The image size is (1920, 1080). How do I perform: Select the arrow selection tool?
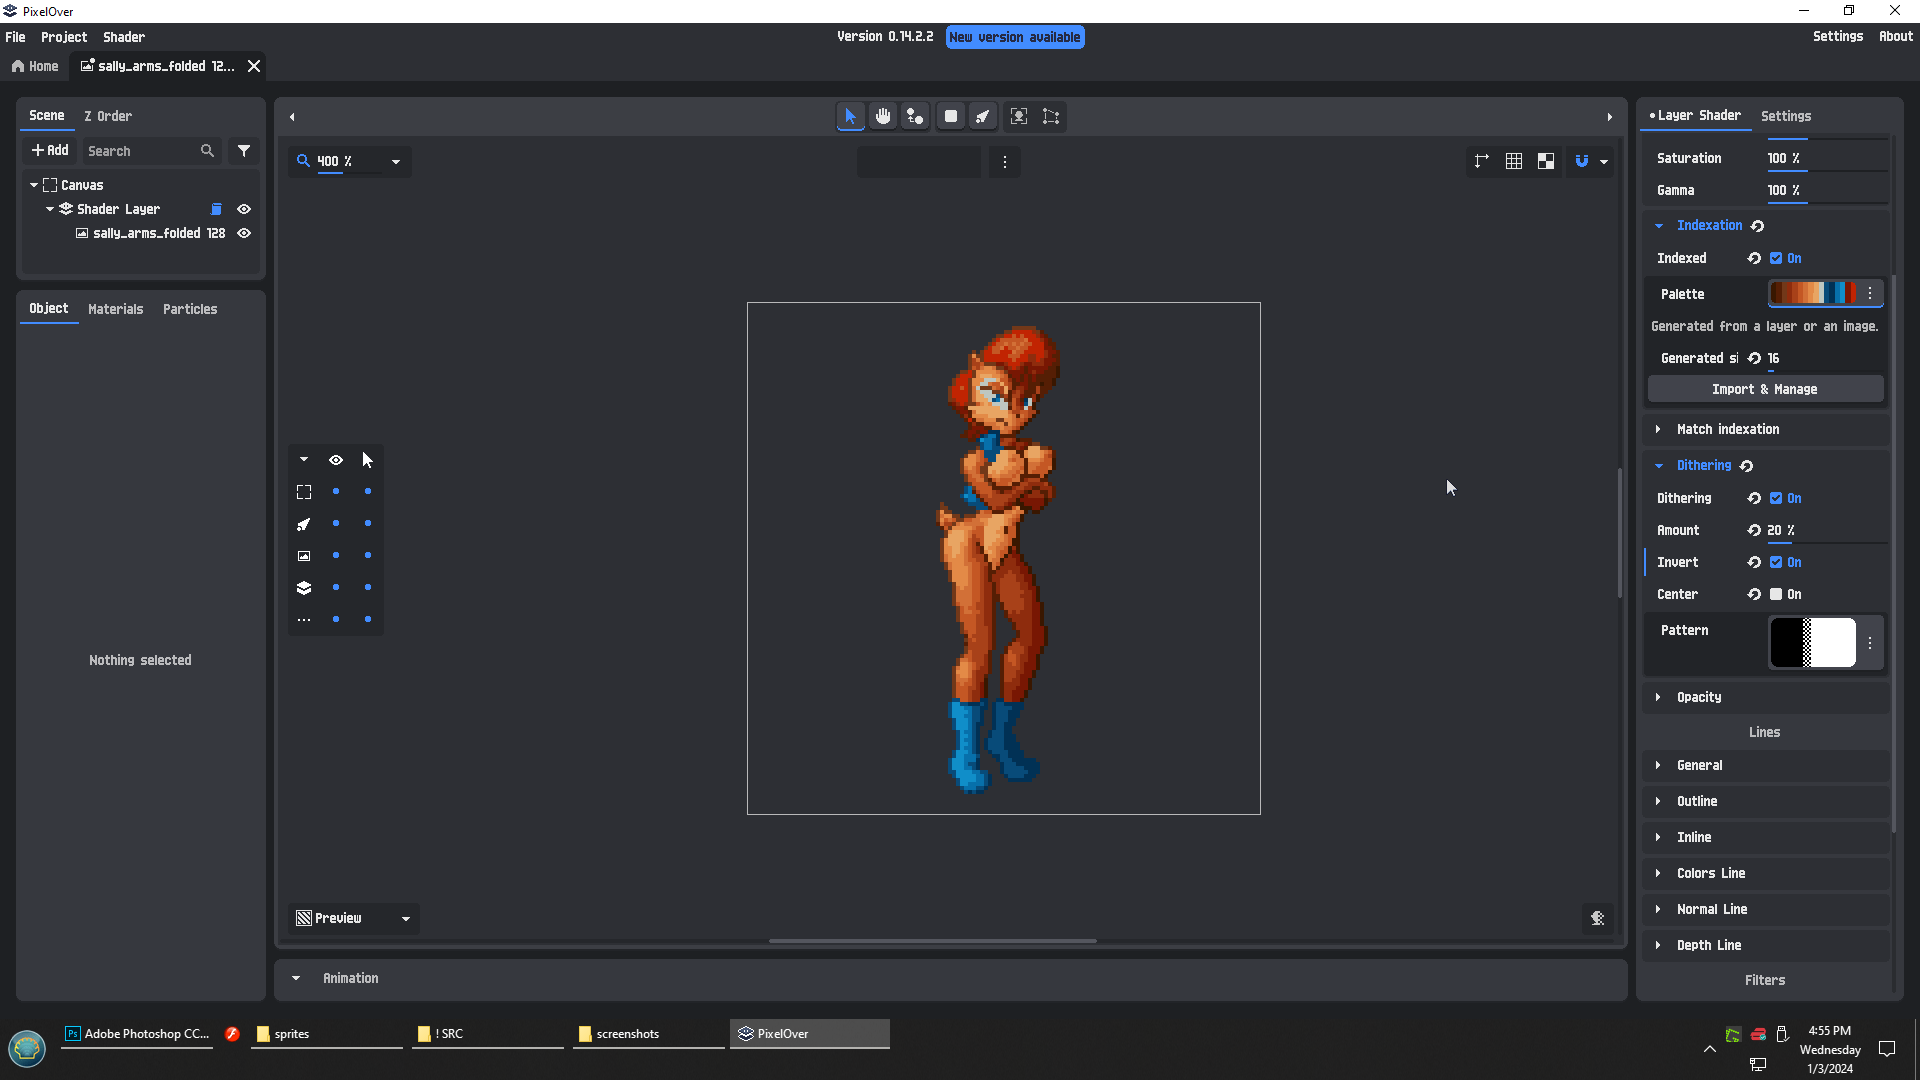click(x=850, y=116)
